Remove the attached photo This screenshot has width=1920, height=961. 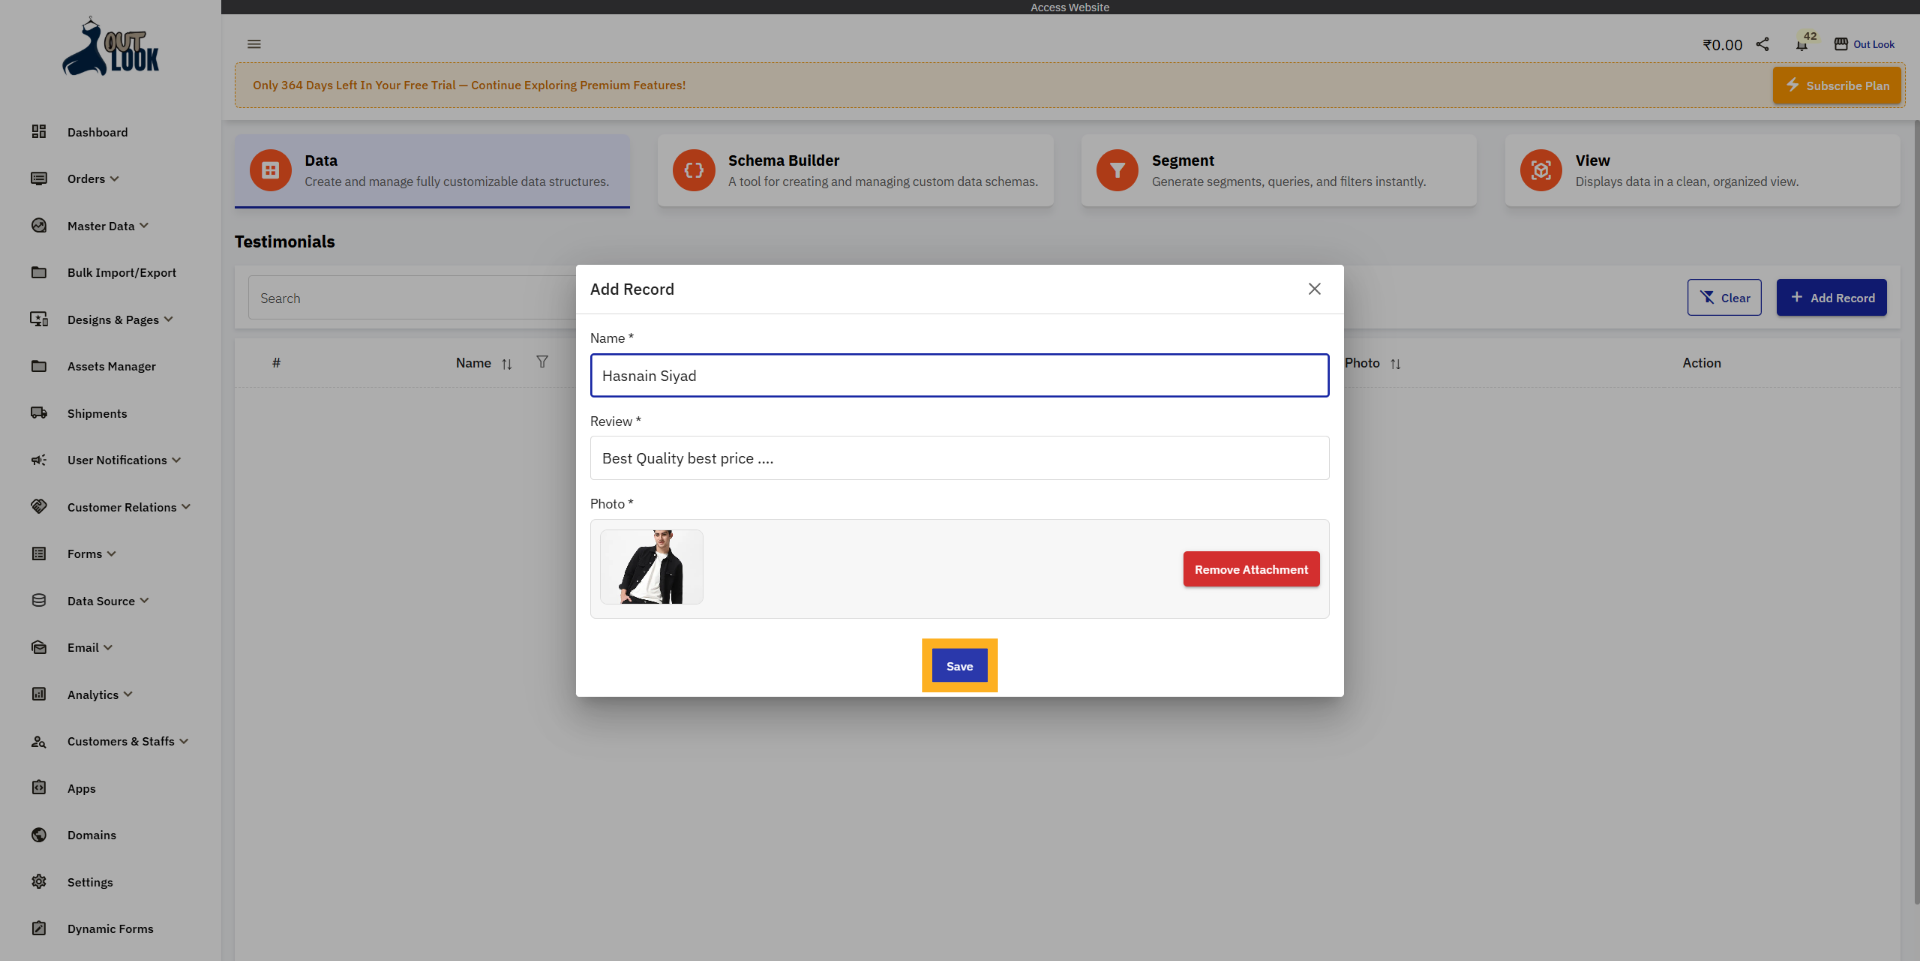(x=1250, y=570)
